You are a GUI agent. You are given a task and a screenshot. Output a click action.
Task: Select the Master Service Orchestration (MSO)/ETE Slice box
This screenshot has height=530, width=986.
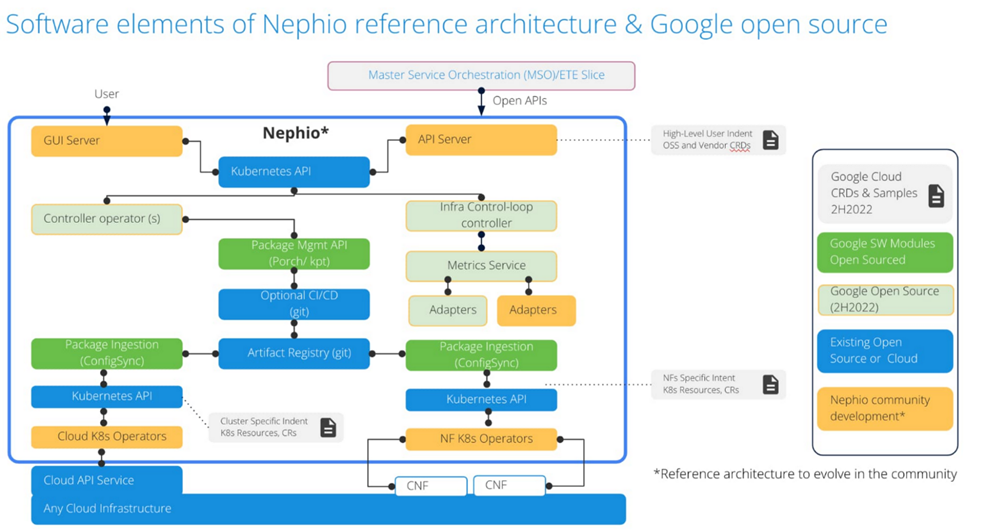[x=481, y=75]
